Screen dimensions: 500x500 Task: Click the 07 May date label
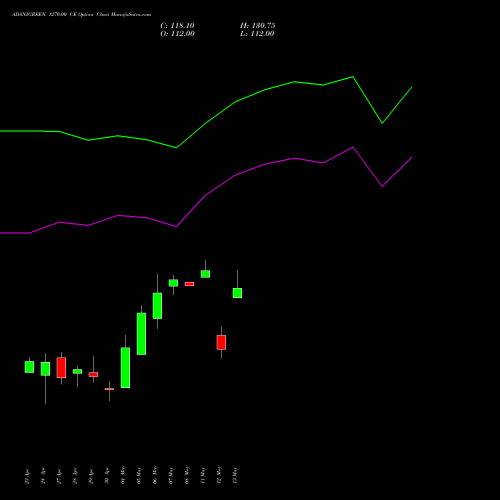point(171,475)
